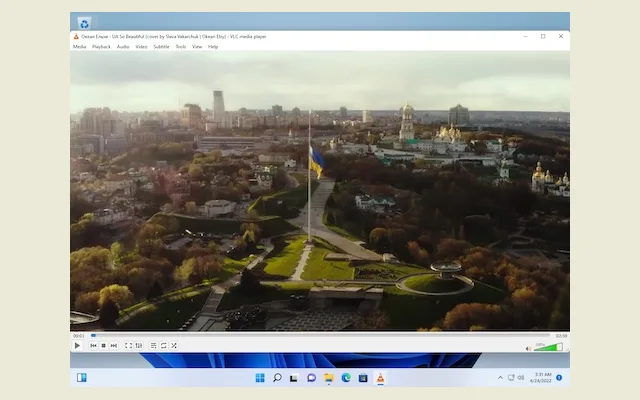Close the VLC window

[561, 36]
